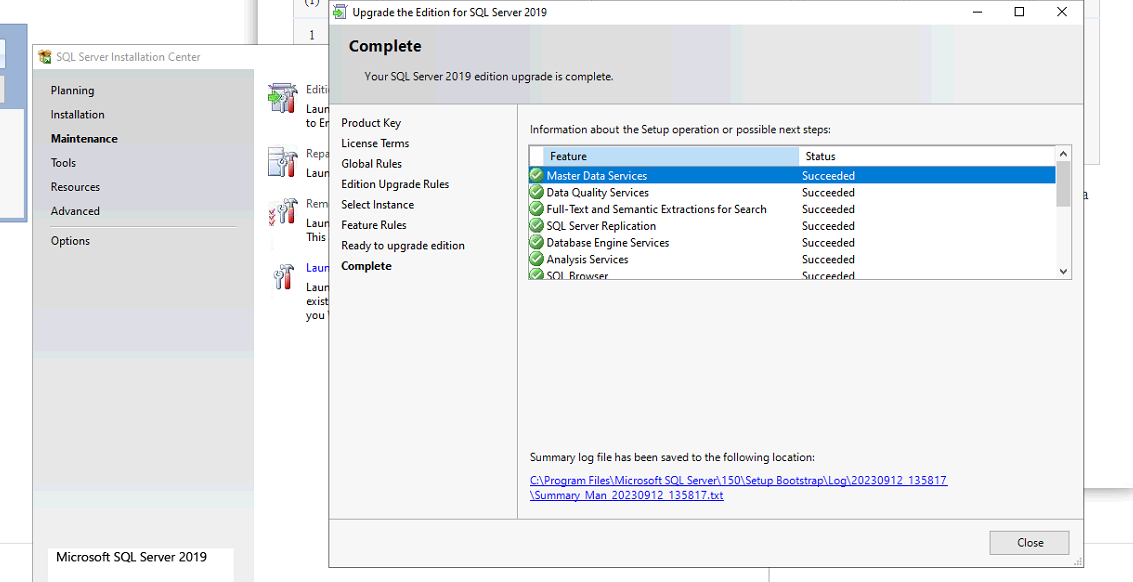
Task: Sort by the Status column header
Action: pos(925,156)
